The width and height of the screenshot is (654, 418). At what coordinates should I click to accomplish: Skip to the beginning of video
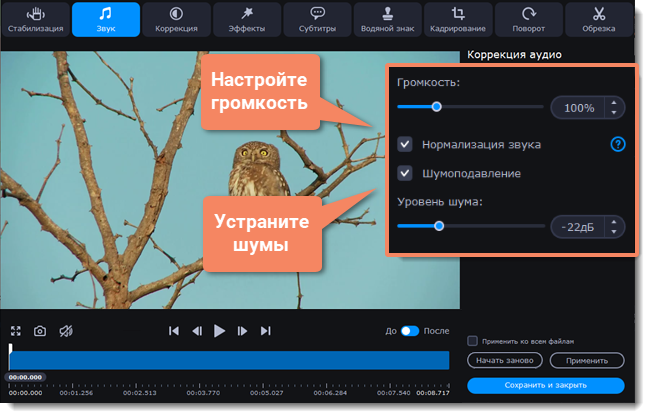coord(174,331)
